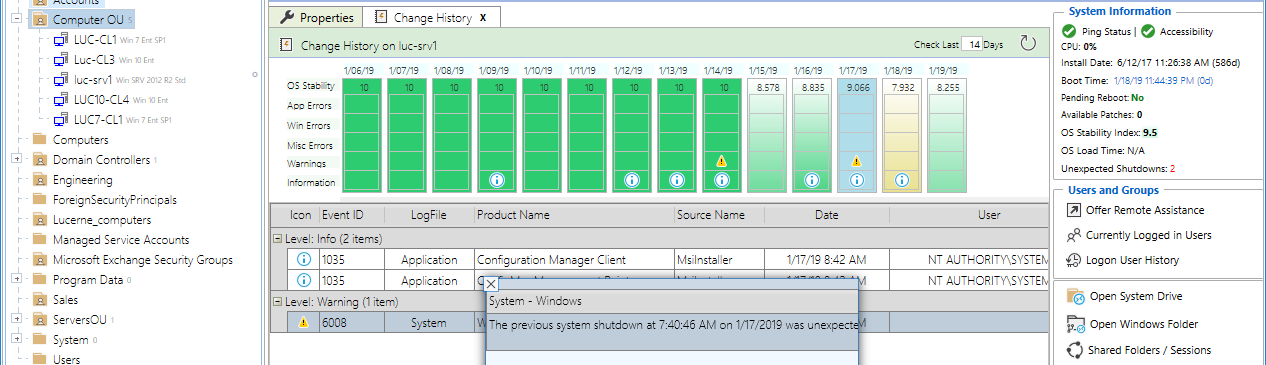Open the information icon in the 1/17/19 column
The image size is (1266, 365).
(x=856, y=181)
